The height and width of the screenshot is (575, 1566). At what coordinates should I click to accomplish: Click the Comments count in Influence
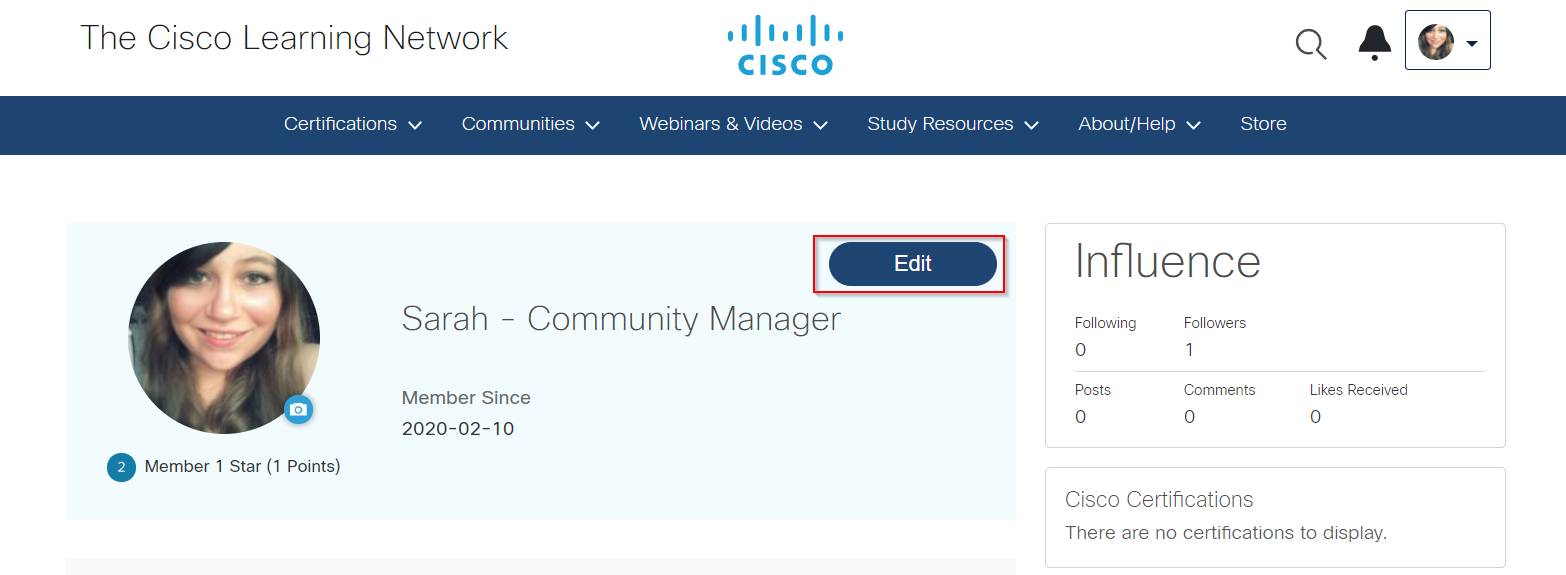click(x=1189, y=417)
